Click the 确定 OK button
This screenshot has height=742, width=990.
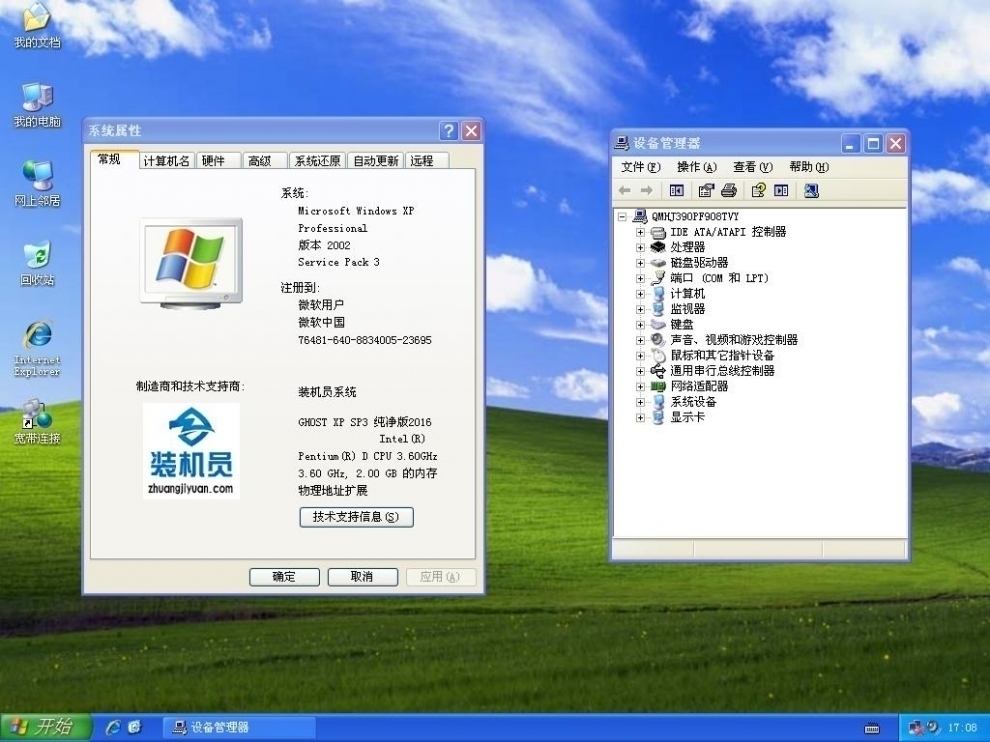(284, 577)
